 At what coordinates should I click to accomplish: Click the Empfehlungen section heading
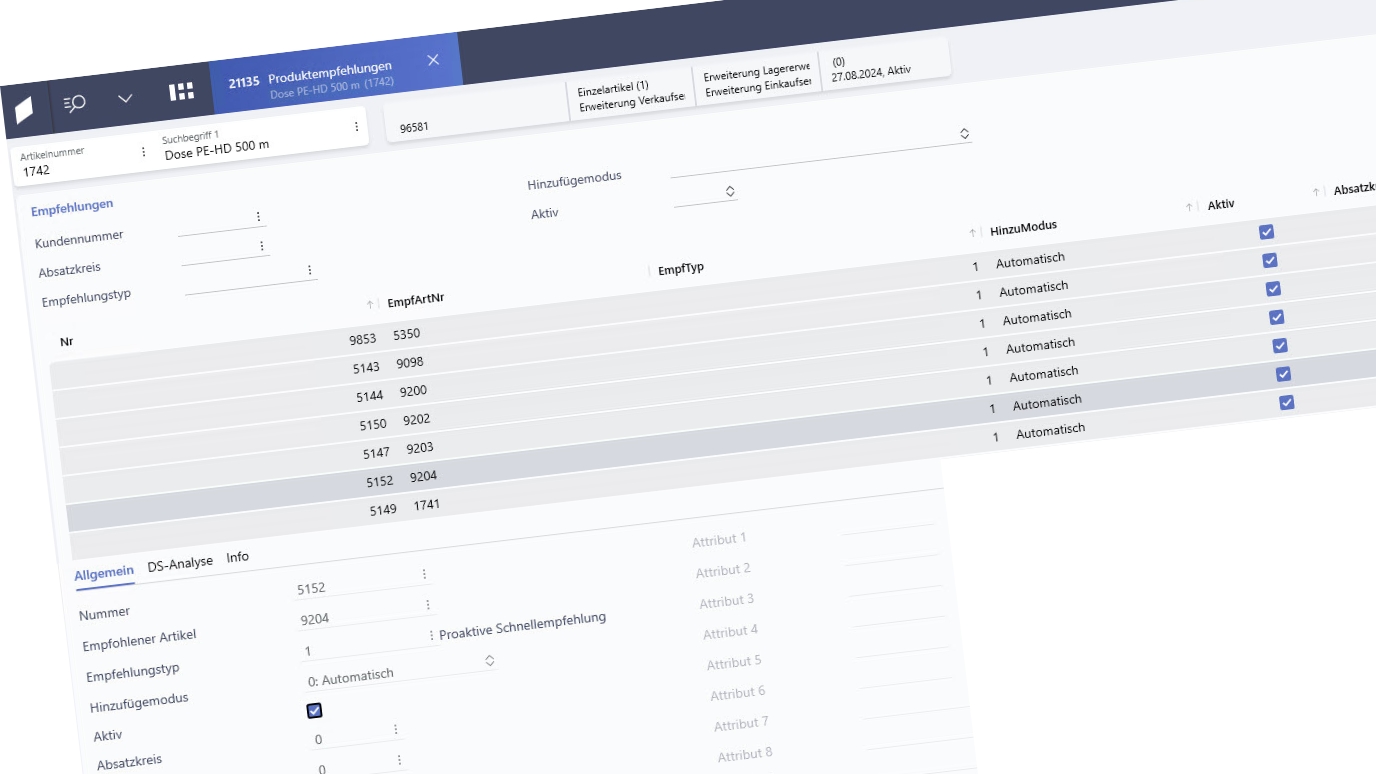[72, 208]
